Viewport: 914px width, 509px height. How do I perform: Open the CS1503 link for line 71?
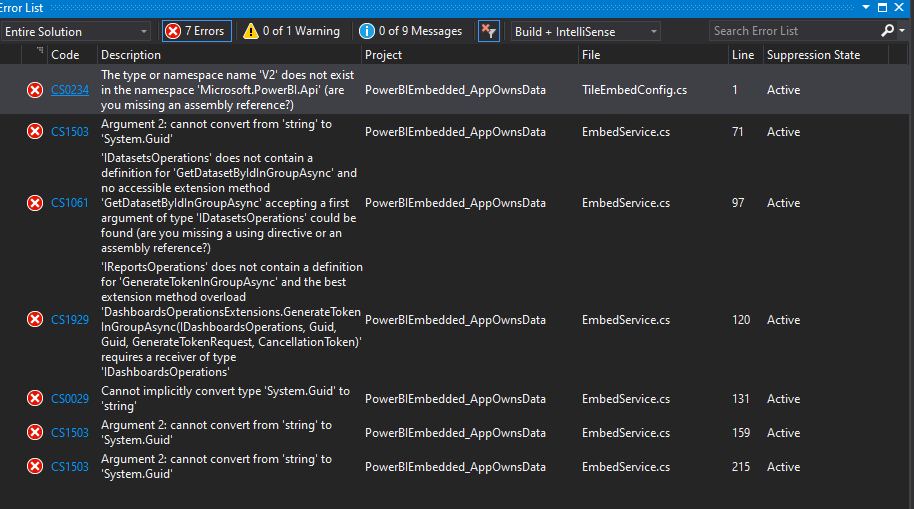70,132
